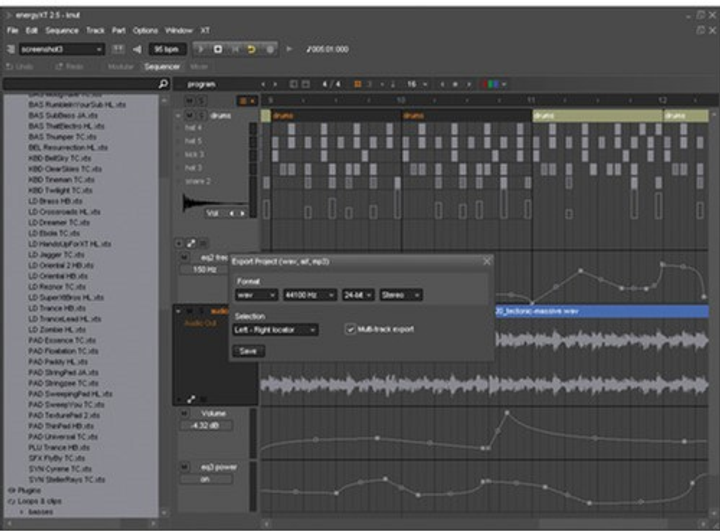
Task: Open the Stereo channel dropdown
Action: point(400,295)
